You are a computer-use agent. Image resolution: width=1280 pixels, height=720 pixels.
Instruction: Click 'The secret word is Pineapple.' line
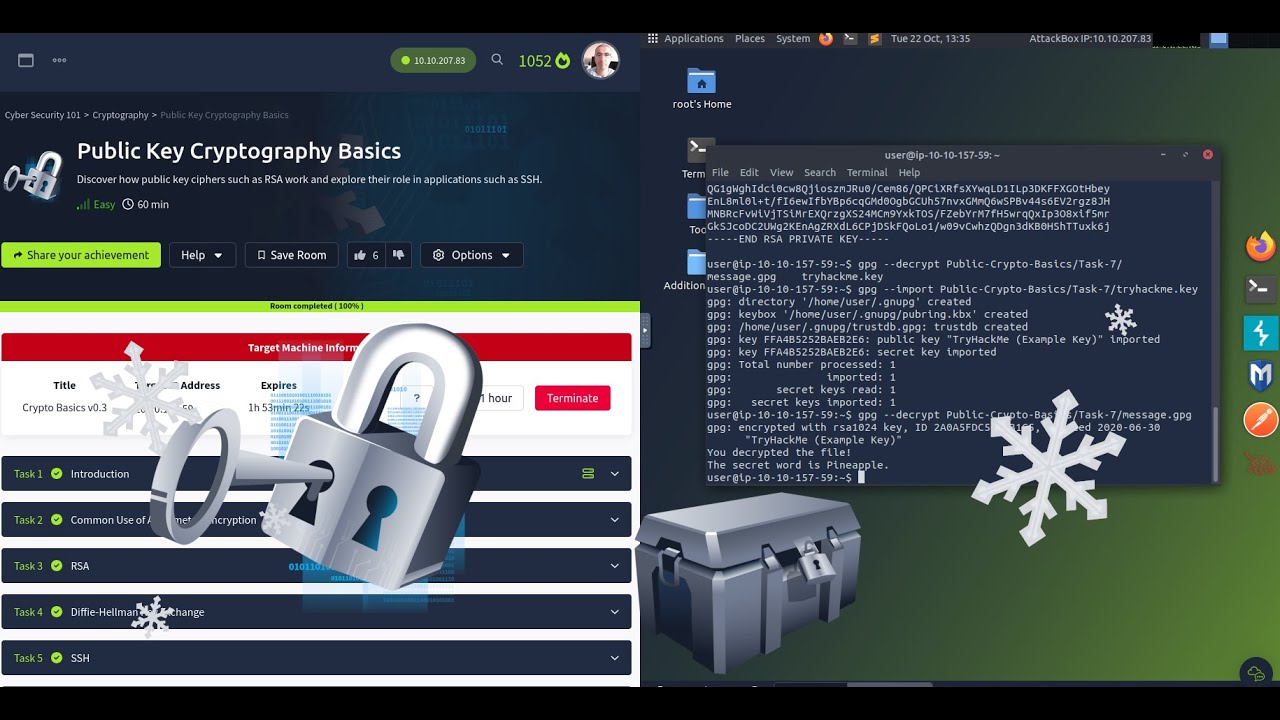tap(798, 465)
